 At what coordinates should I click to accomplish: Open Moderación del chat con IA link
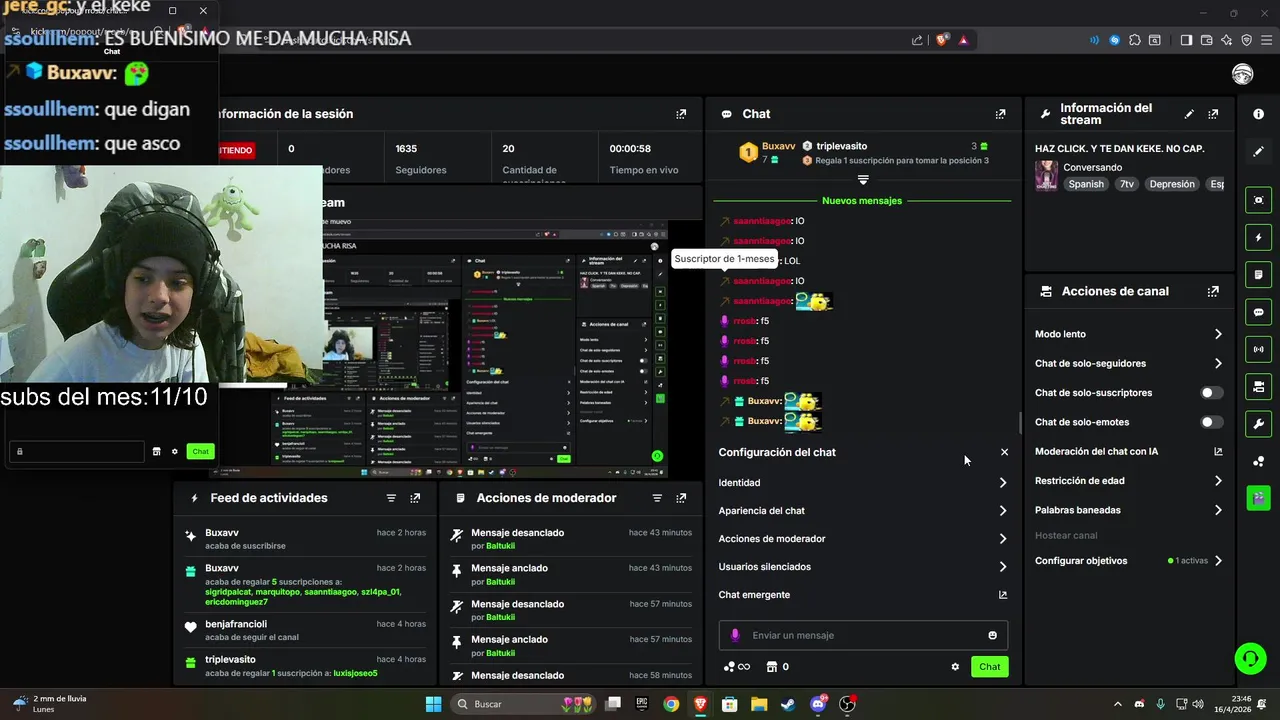point(1218,451)
